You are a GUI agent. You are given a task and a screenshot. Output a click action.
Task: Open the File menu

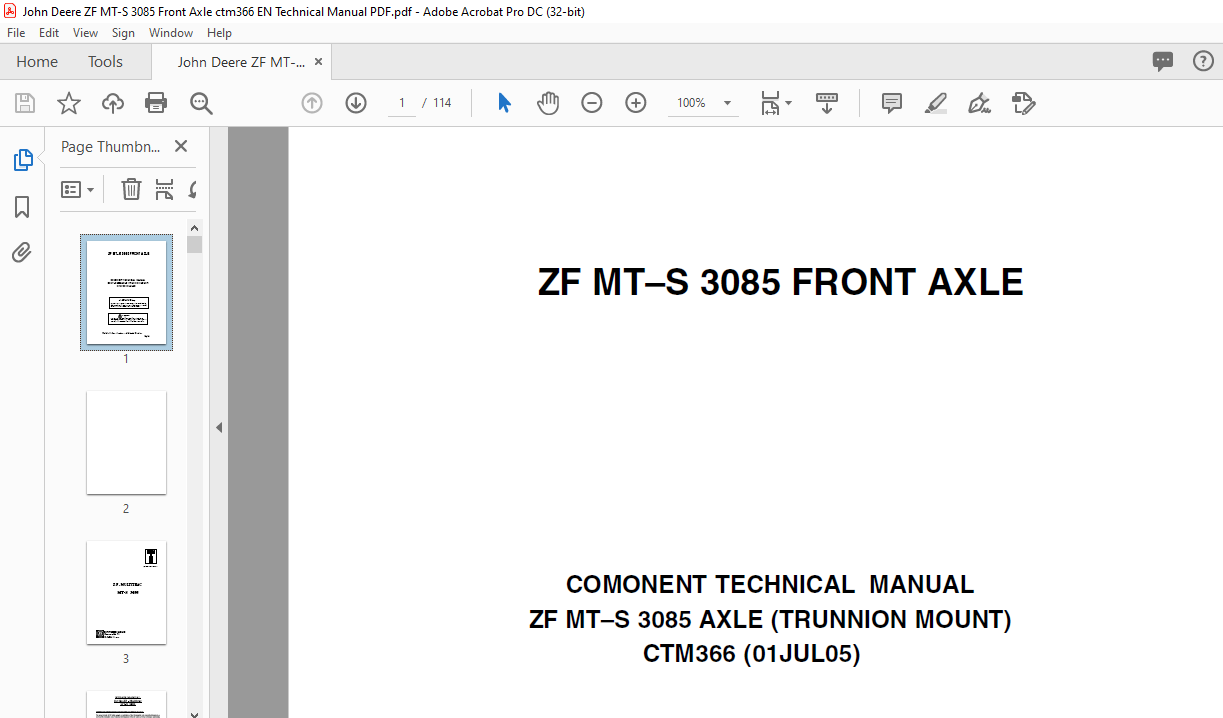pyautogui.click(x=16, y=33)
